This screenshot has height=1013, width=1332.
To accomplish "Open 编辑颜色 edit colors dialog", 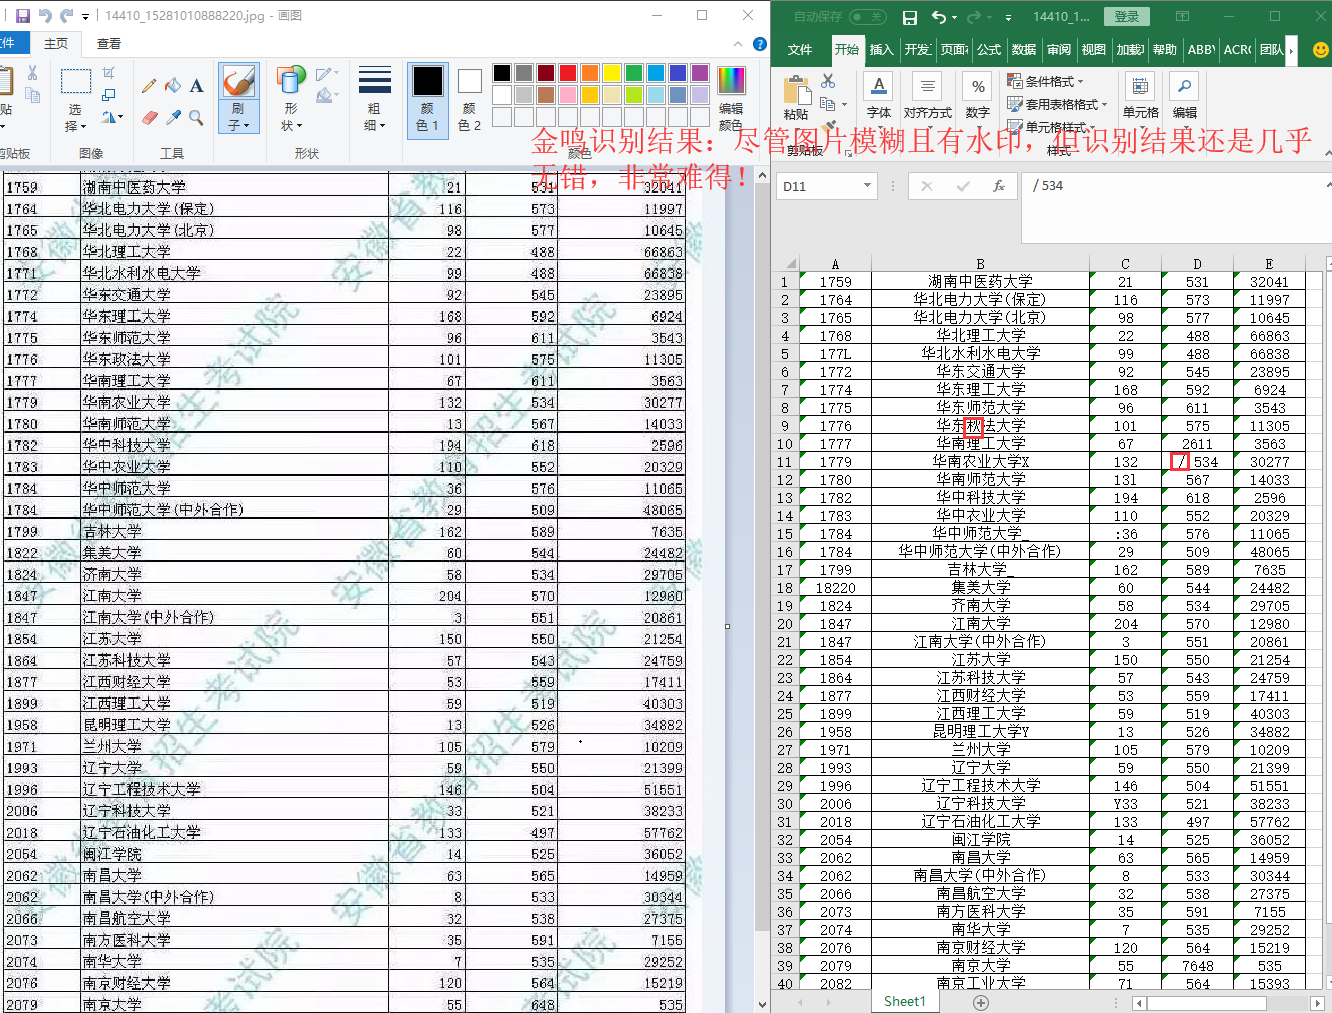I will coord(731,98).
